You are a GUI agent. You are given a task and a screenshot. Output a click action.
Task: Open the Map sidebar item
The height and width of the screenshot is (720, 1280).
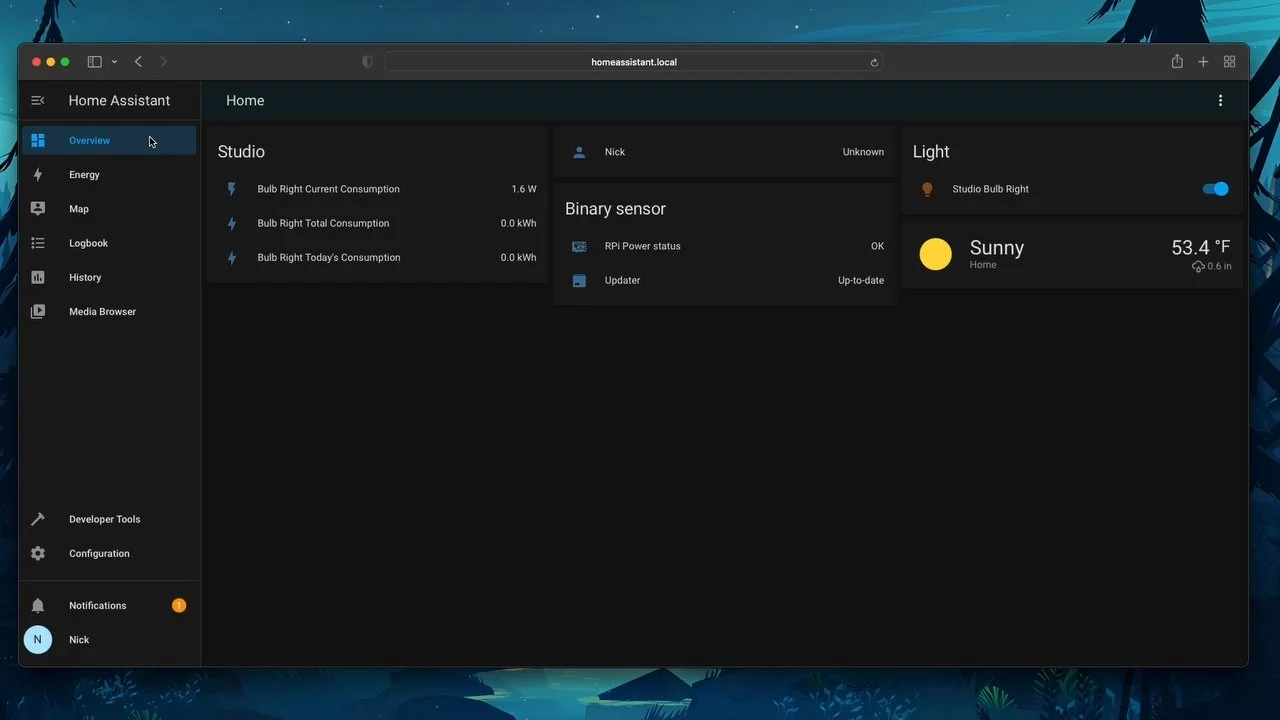coord(110,209)
